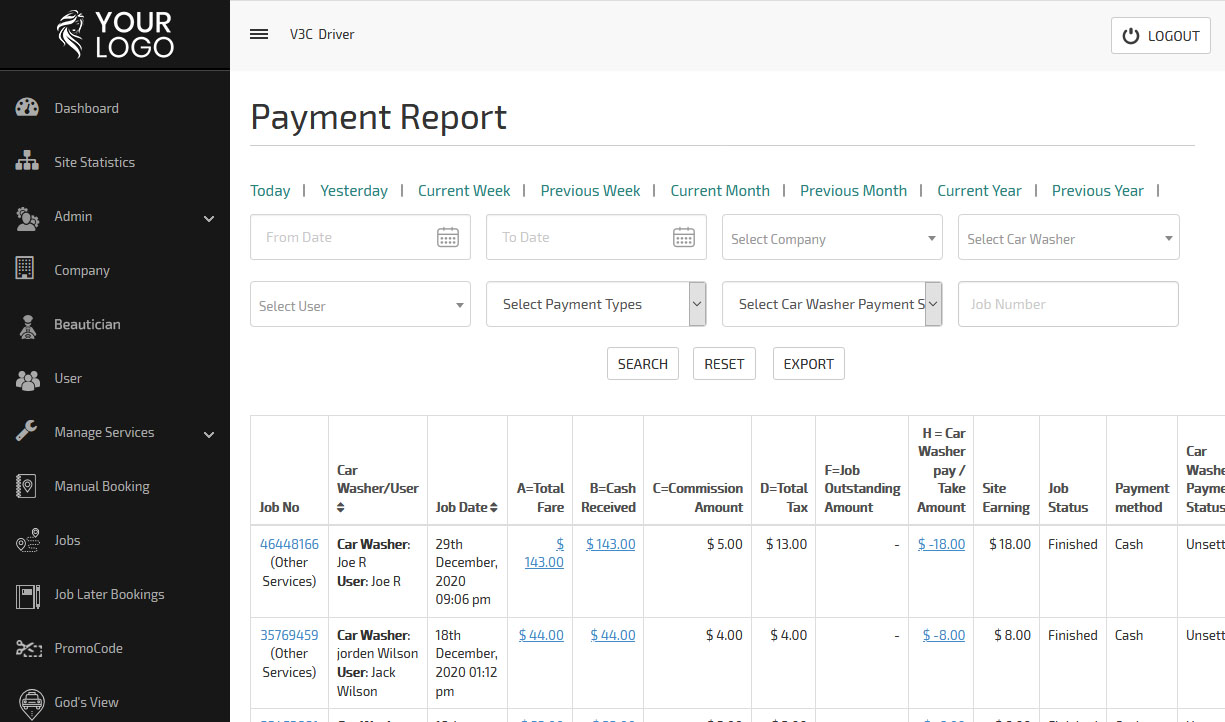Click the $ 44.00 total fare link
Screen dimensions: 1225x722
541,635
